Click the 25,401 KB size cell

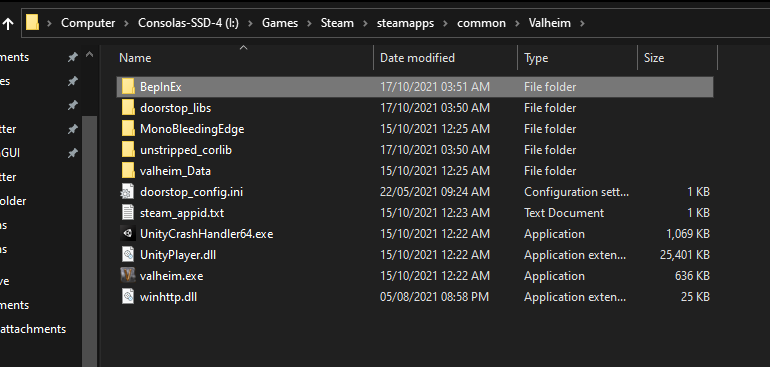[685, 255]
